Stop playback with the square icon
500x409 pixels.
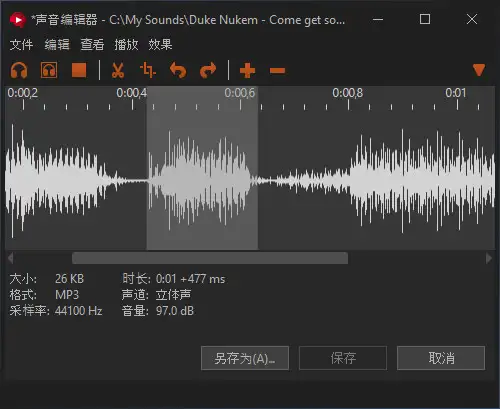pyautogui.click(x=79, y=70)
